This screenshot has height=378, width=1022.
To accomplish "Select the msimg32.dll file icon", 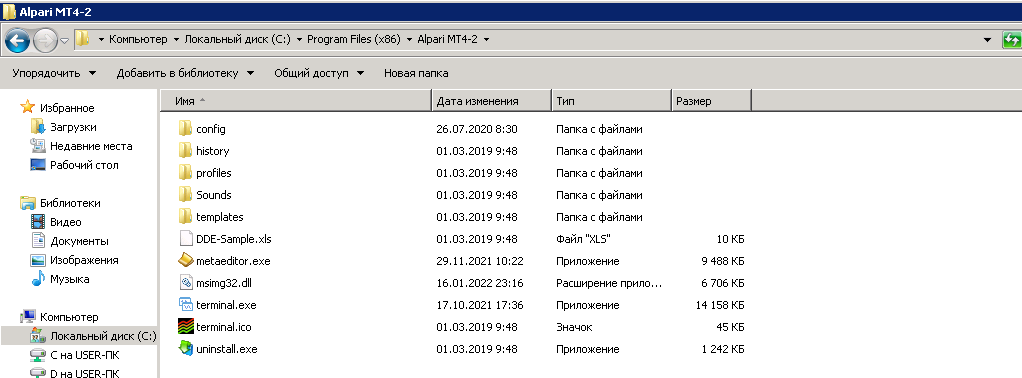I will pyautogui.click(x=186, y=282).
